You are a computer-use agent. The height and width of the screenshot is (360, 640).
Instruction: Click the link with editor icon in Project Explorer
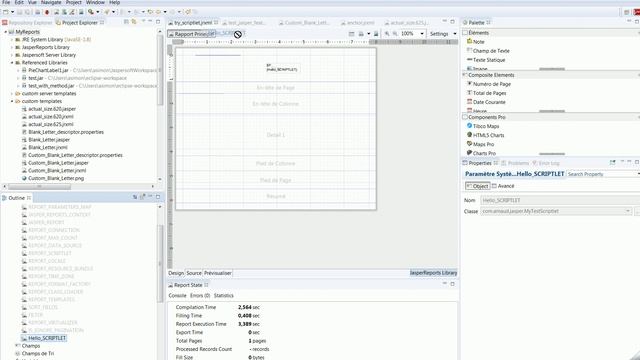click(134, 22)
